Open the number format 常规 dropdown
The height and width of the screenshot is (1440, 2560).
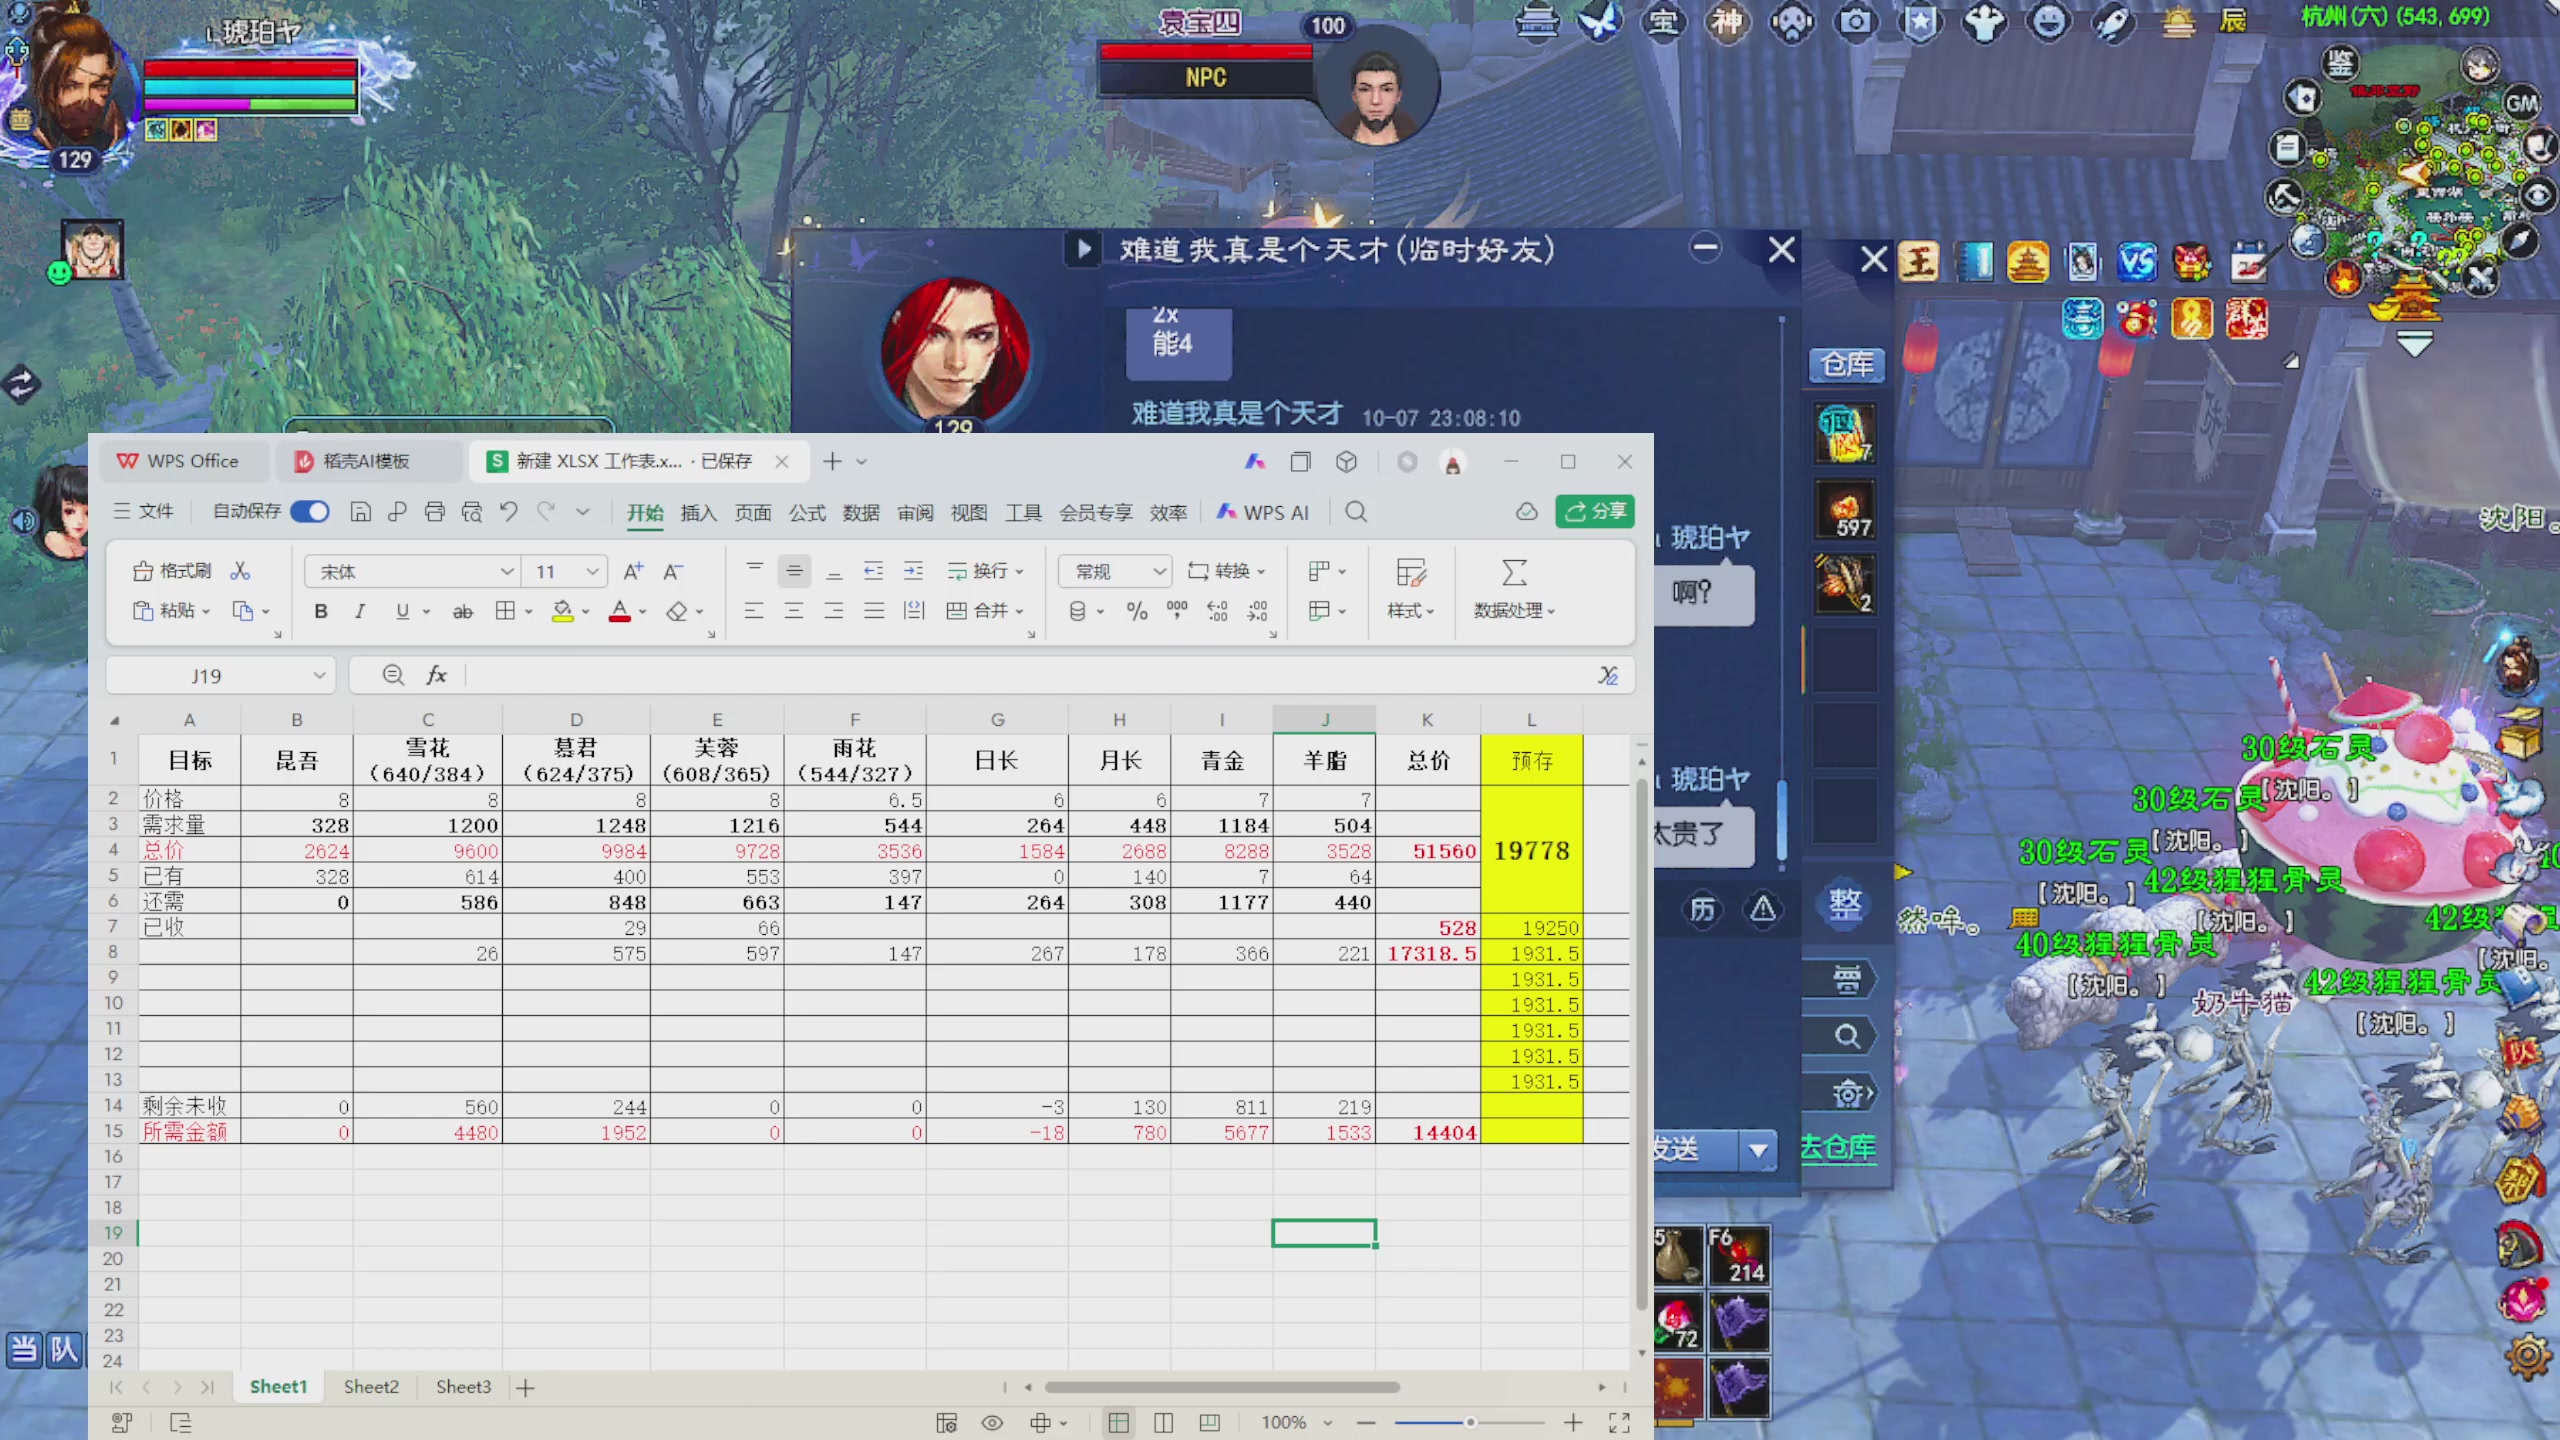1159,572
